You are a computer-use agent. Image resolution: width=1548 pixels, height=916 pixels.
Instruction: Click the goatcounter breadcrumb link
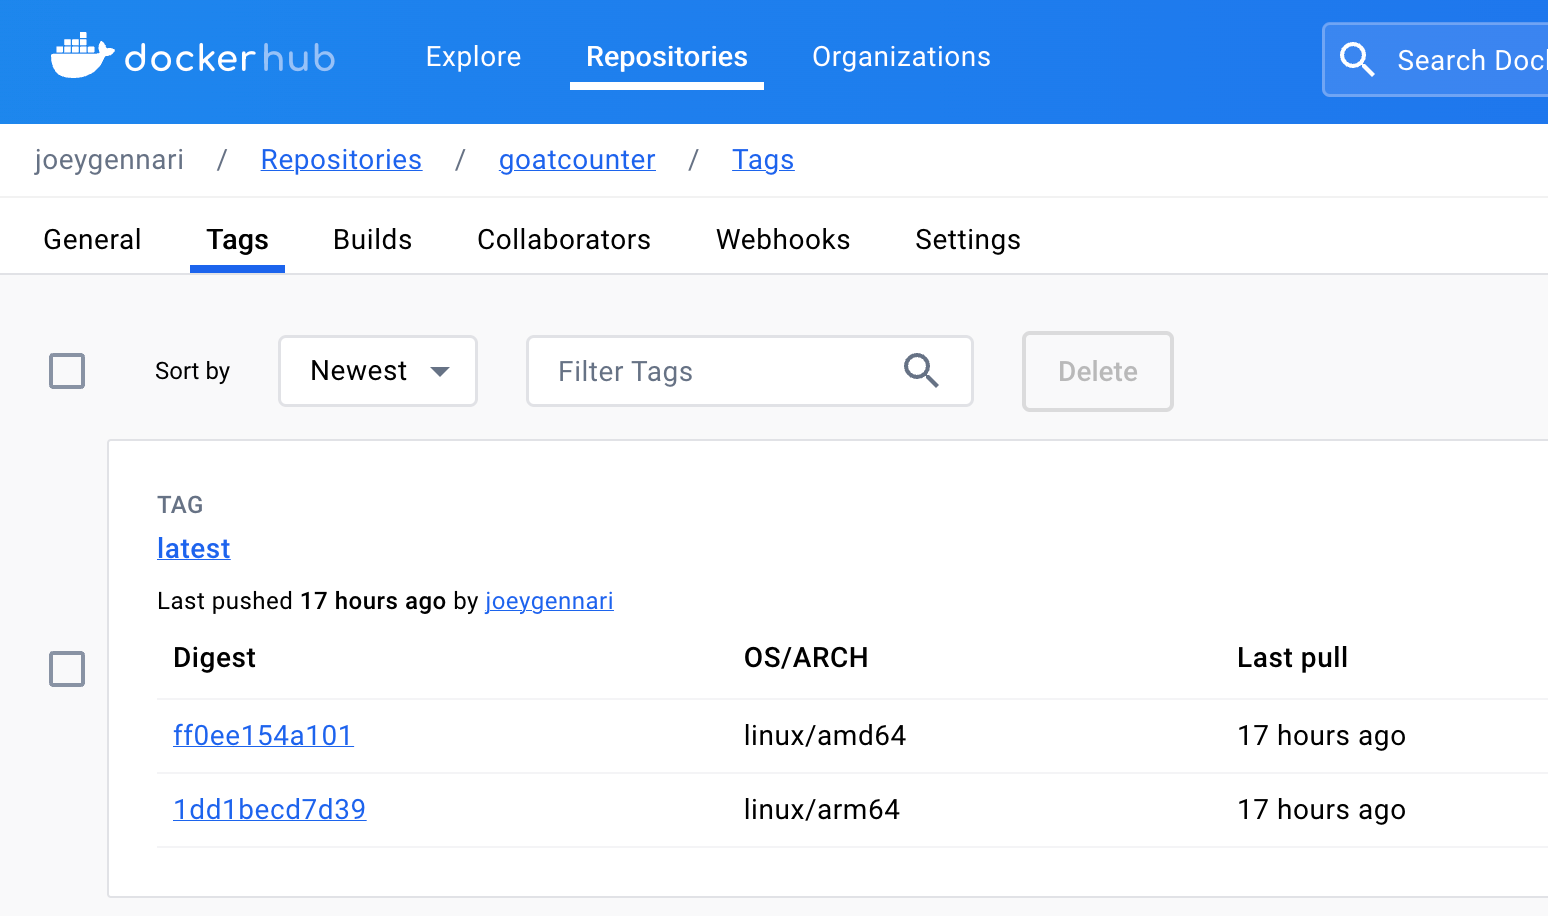[577, 160]
